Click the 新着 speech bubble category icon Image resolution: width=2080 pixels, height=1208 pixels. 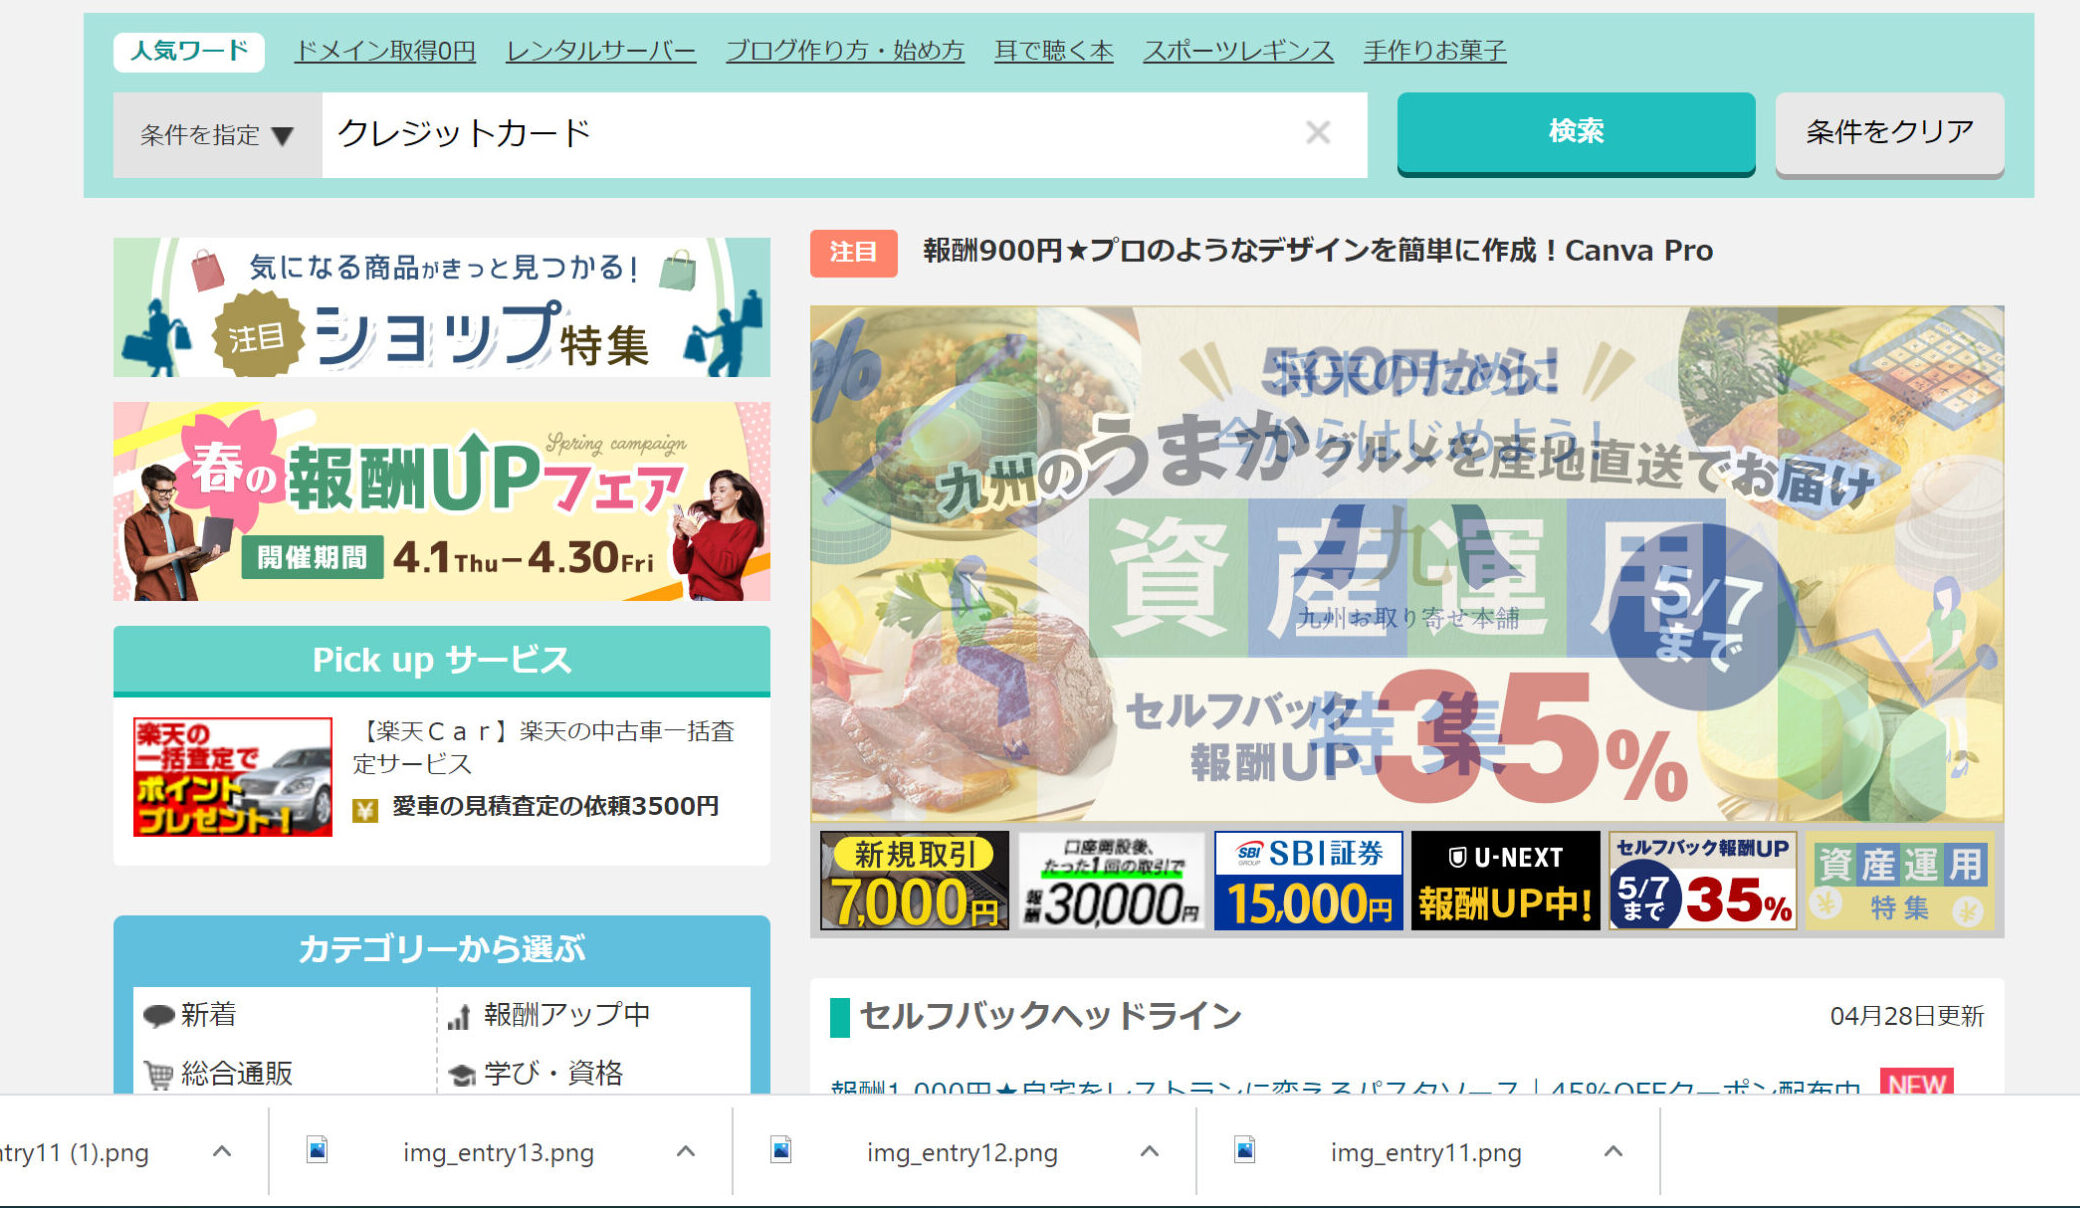coord(158,1016)
